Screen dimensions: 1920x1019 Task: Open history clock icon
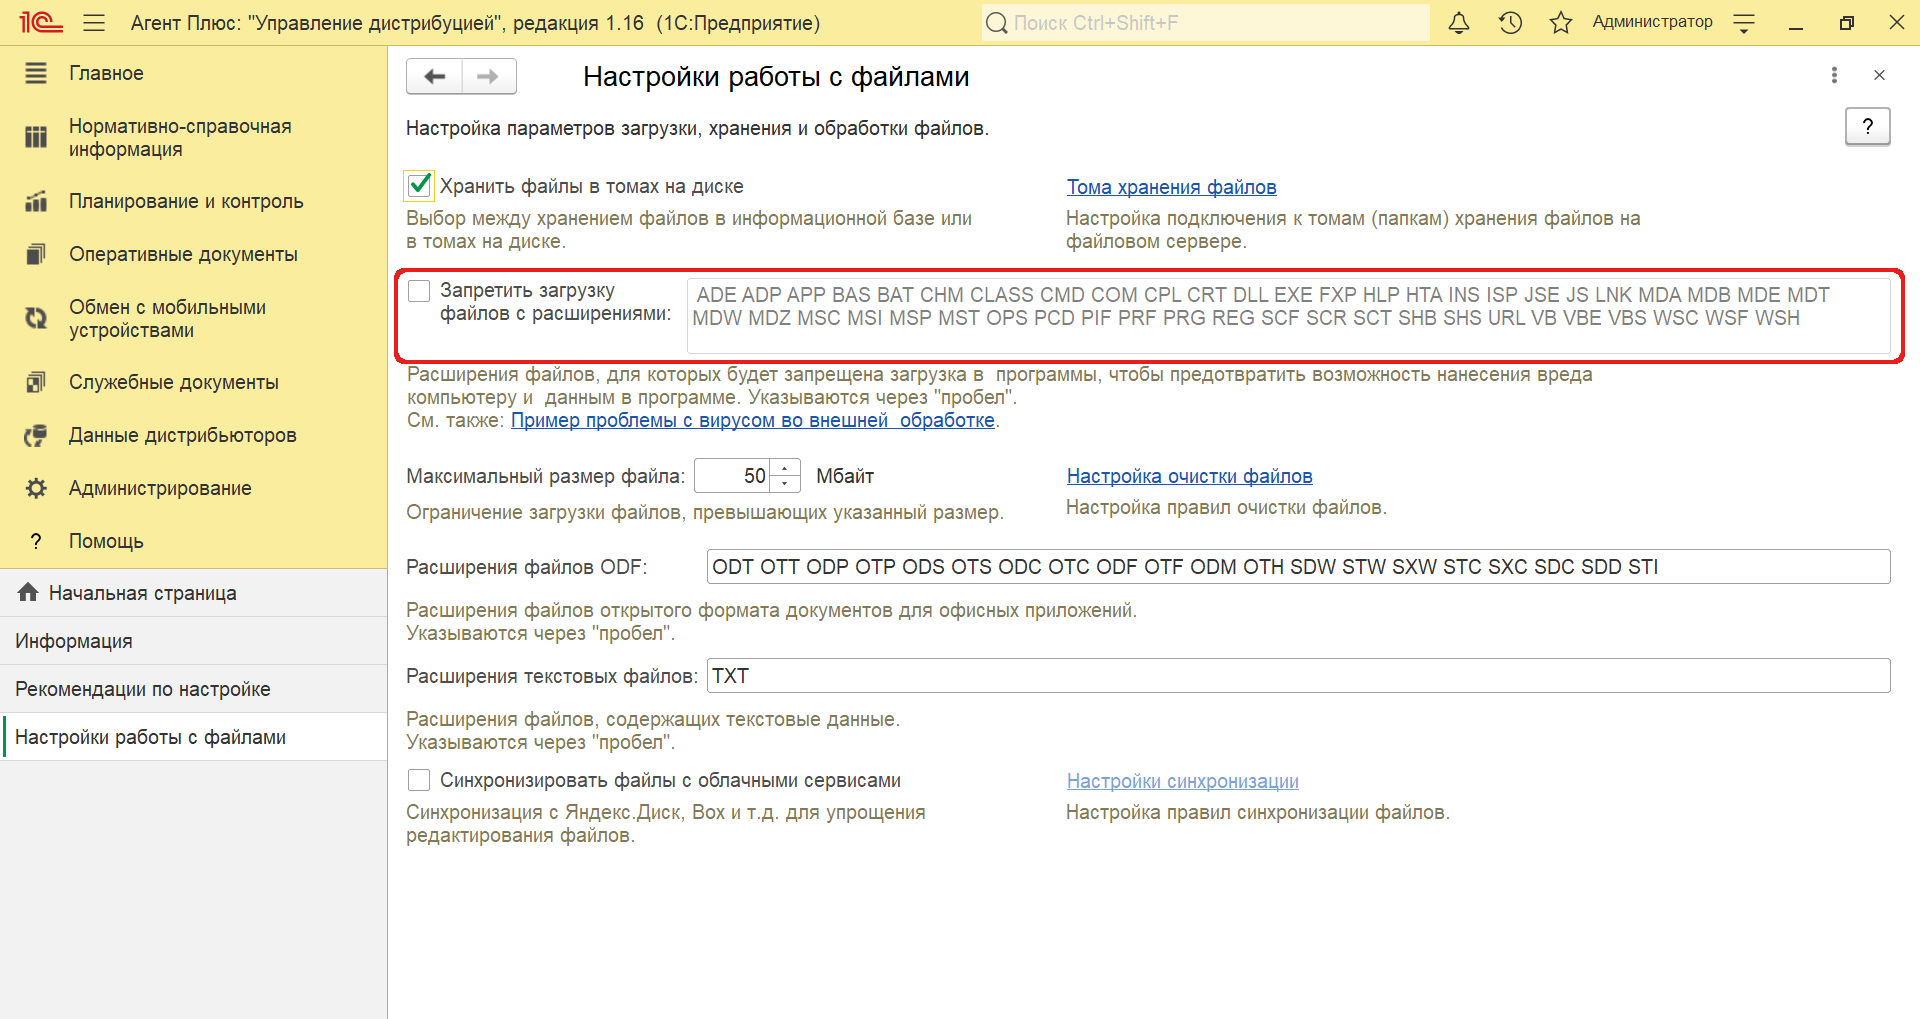1510,22
